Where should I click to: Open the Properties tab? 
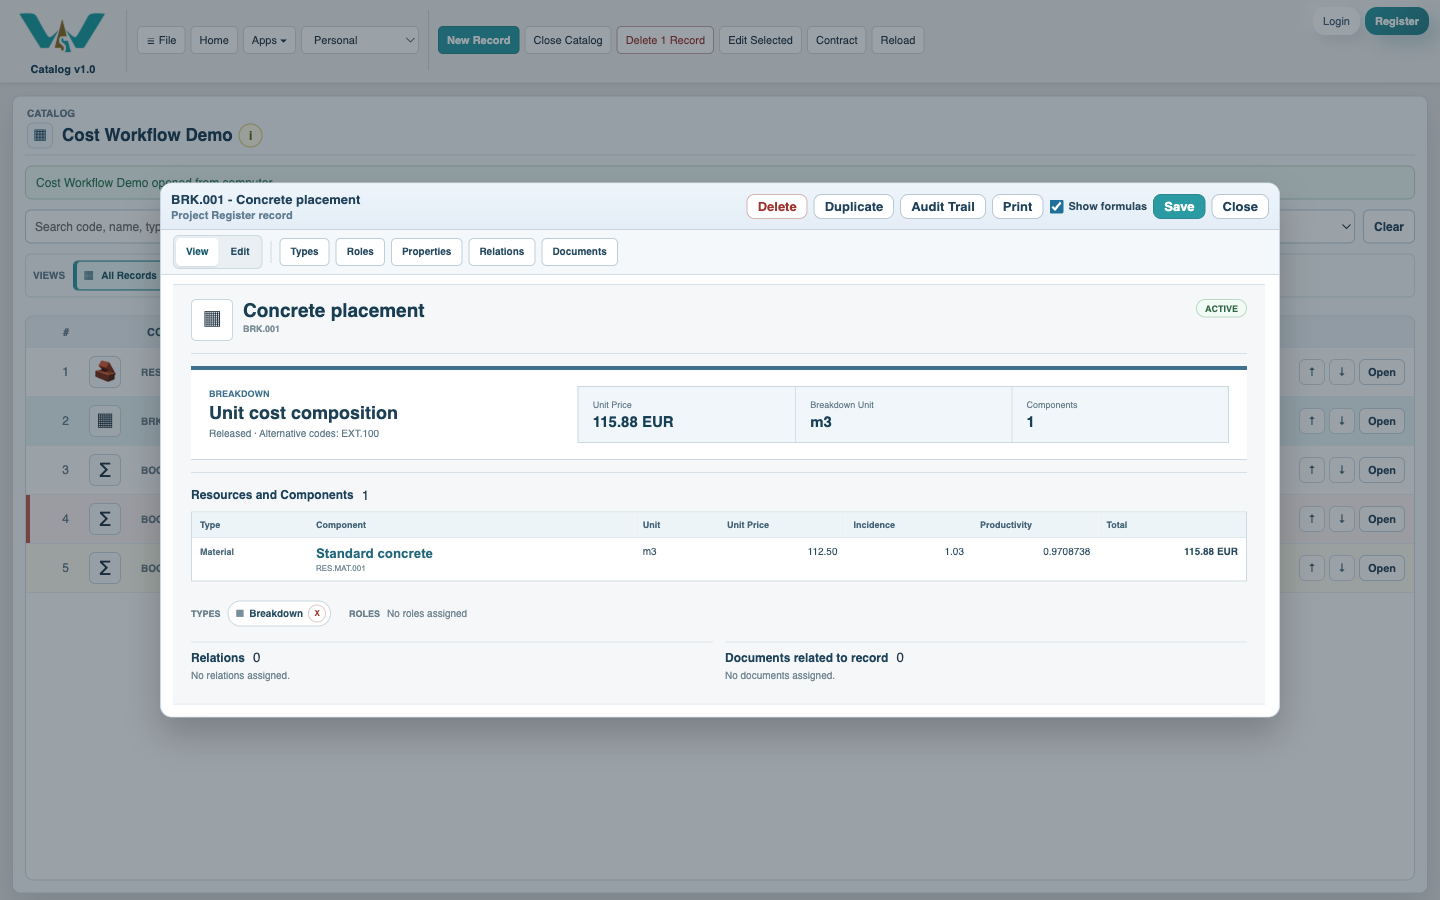pos(427,252)
